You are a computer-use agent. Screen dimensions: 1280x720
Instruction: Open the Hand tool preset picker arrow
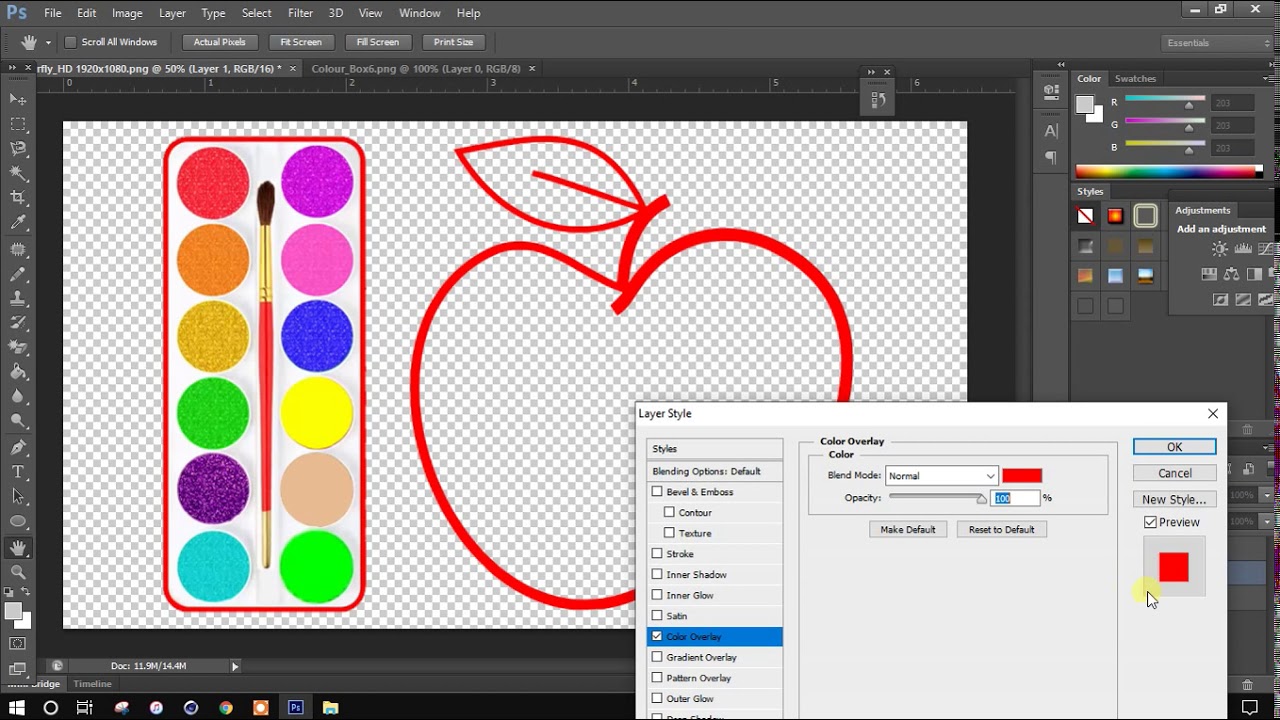[47, 43]
